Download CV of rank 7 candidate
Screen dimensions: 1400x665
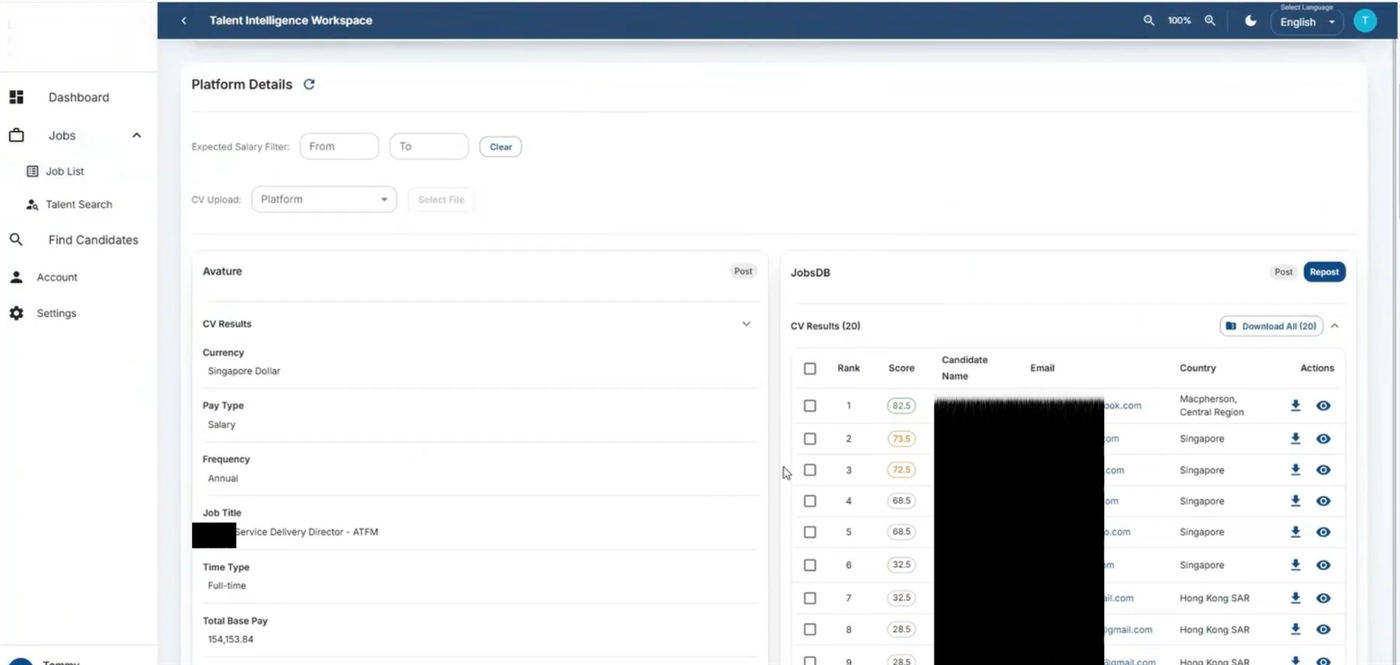point(1295,598)
